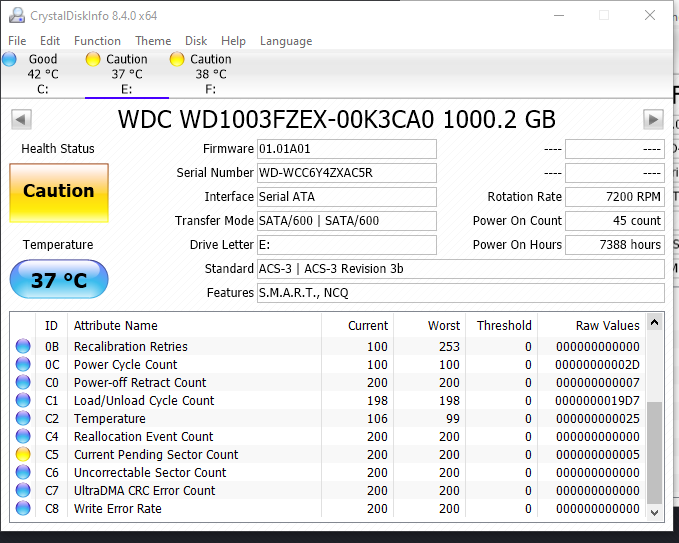The image size is (679, 543).
Task: Click the blue status orb for Recalibration Retries
Action: tap(23, 346)
